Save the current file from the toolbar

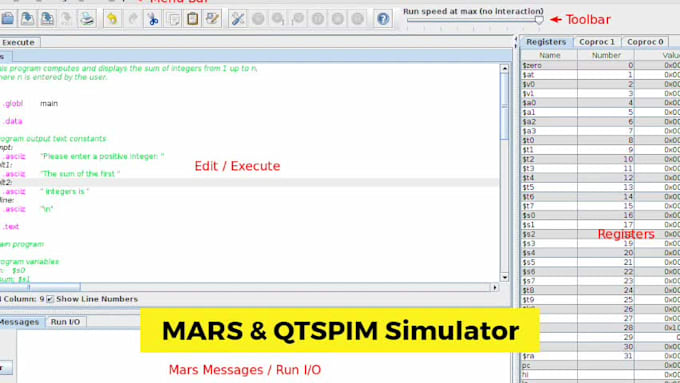coord(27,19)
